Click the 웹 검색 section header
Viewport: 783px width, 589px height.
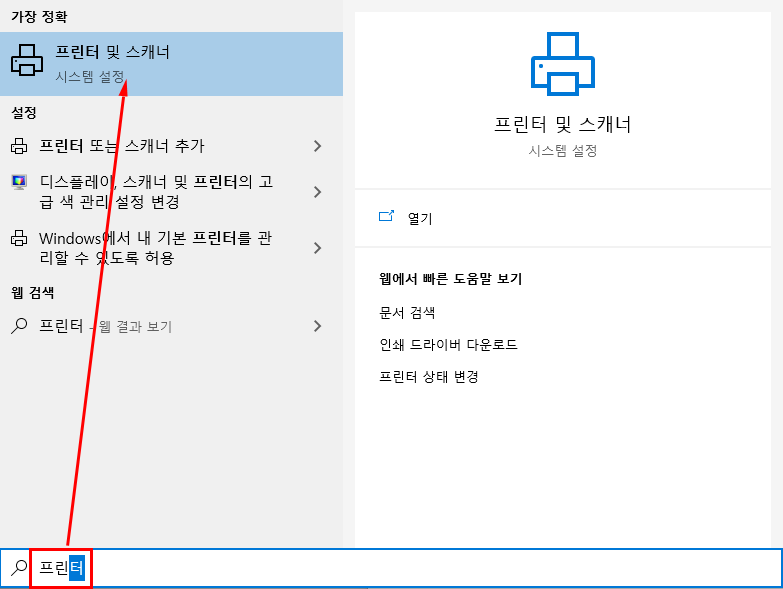pyautogui.click(x=32, y=293)
